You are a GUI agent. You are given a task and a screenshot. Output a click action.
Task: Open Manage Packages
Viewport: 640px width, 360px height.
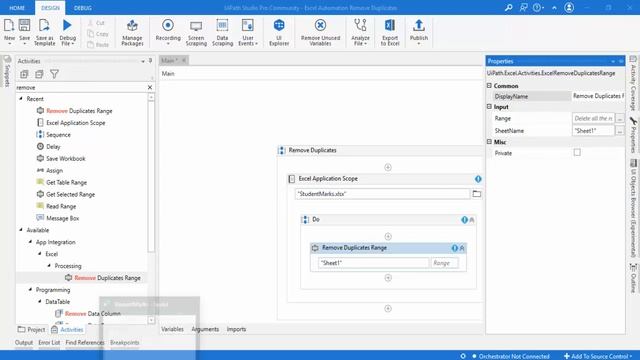pyautogui.click(x=132, y=31)
